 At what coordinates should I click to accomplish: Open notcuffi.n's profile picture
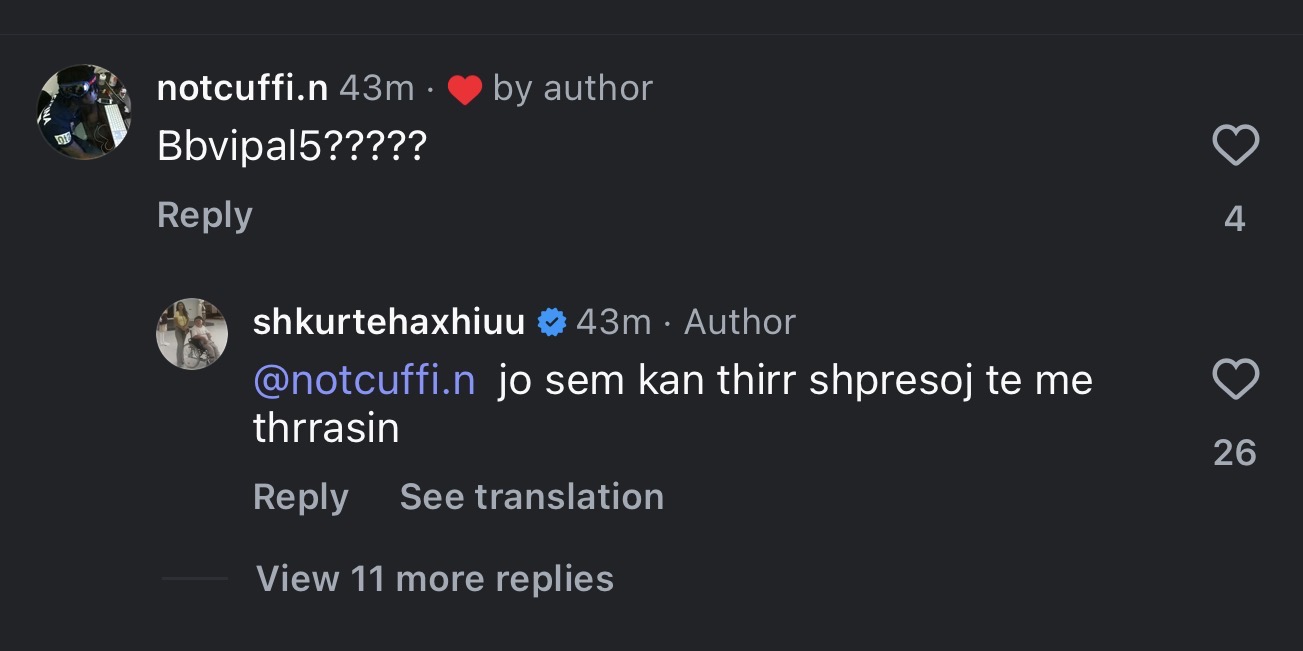[x=84, y=112]
